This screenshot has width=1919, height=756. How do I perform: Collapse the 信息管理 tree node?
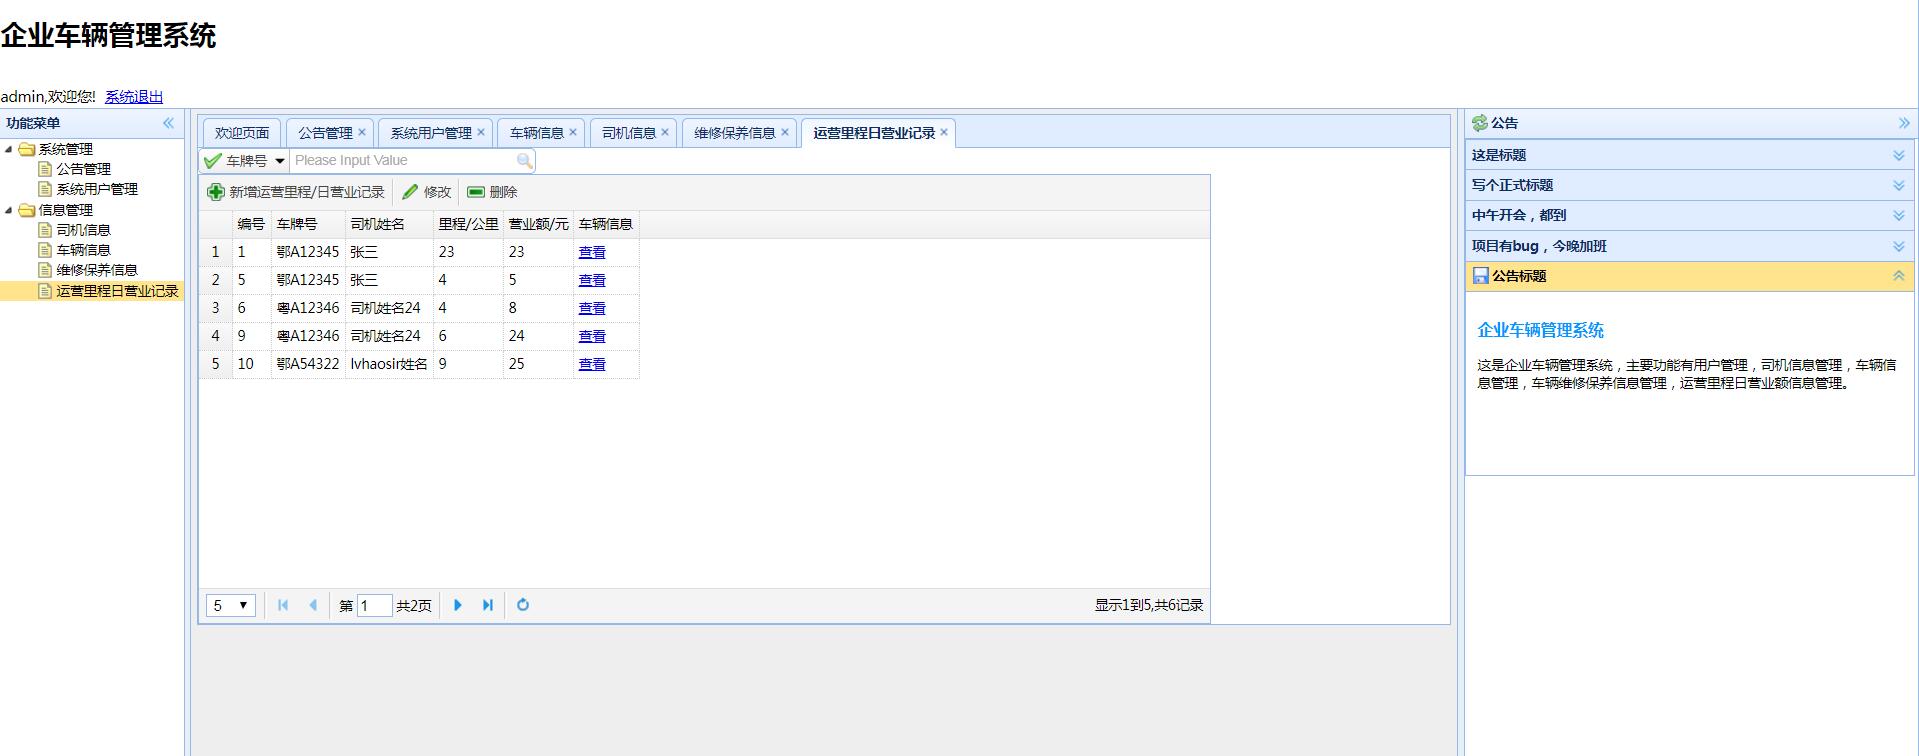[x=9, y=210]
